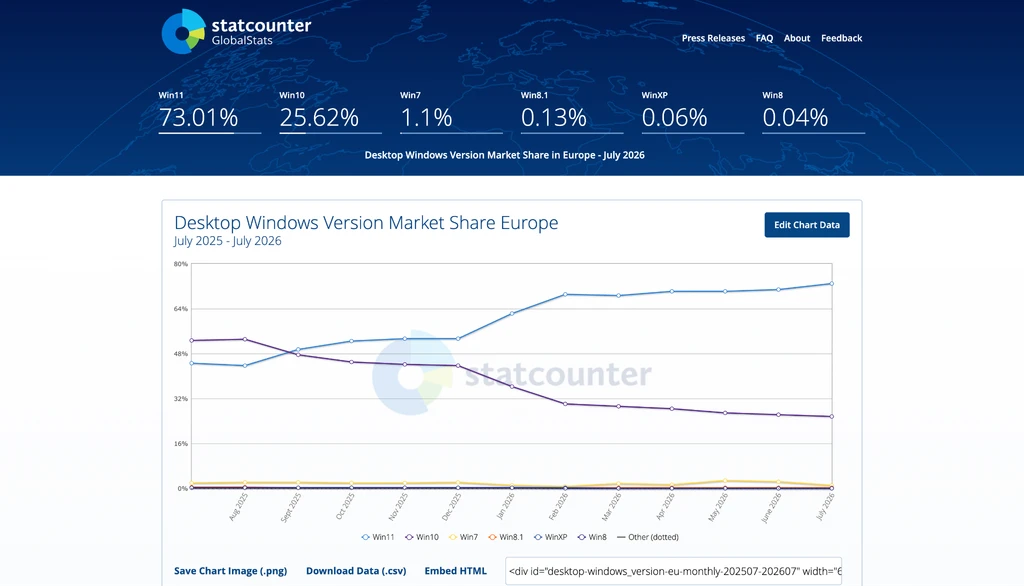This screenshot has height=586, width=1024.
Task: Open the FAQ page link
Action: click(x=764, y=38)
